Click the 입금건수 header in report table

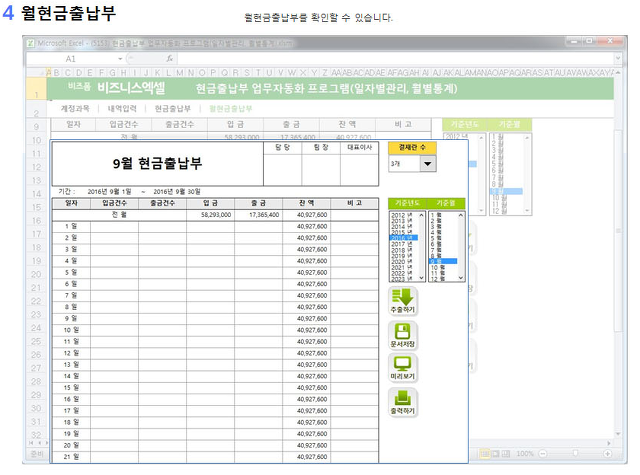point(114,203)
